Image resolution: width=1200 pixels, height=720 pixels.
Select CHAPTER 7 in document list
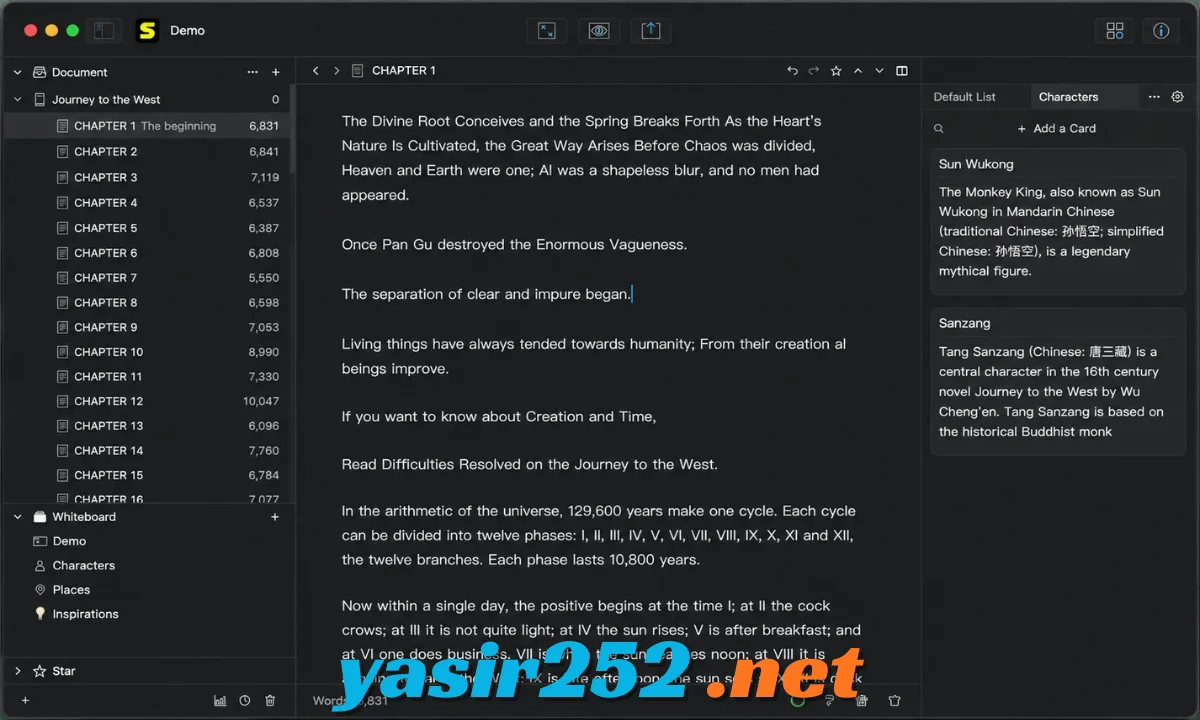click(x=147, y=277)
